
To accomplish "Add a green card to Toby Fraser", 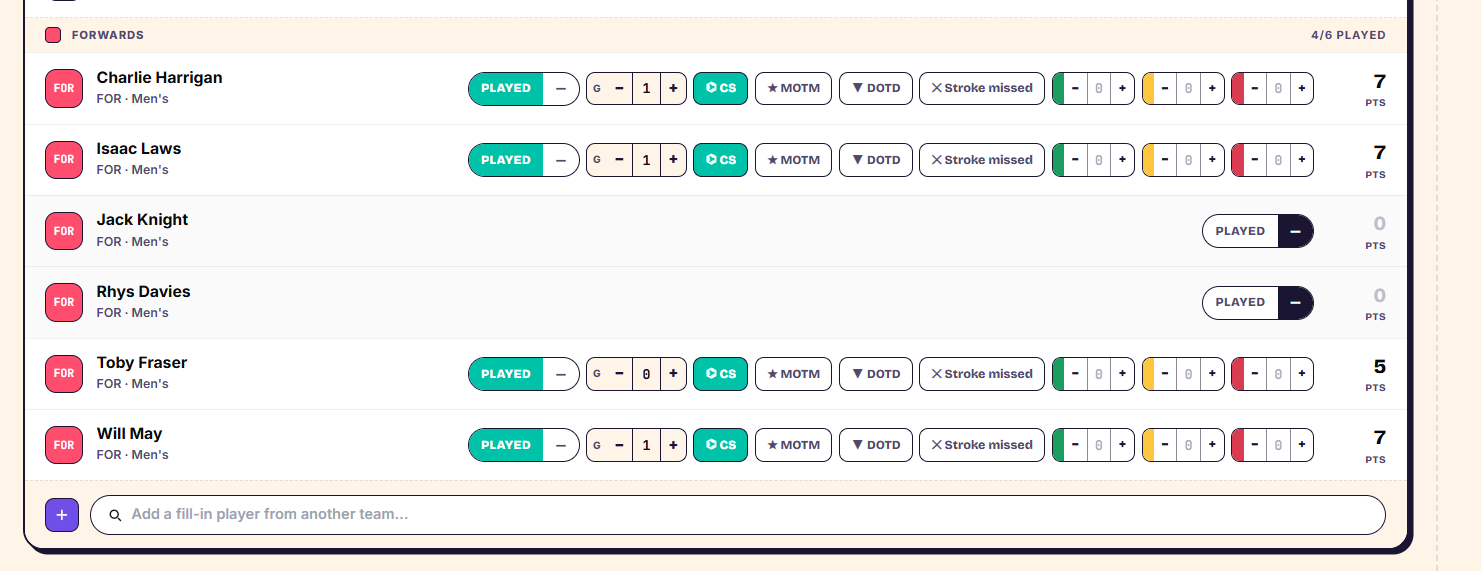I will click(1122, 374).
